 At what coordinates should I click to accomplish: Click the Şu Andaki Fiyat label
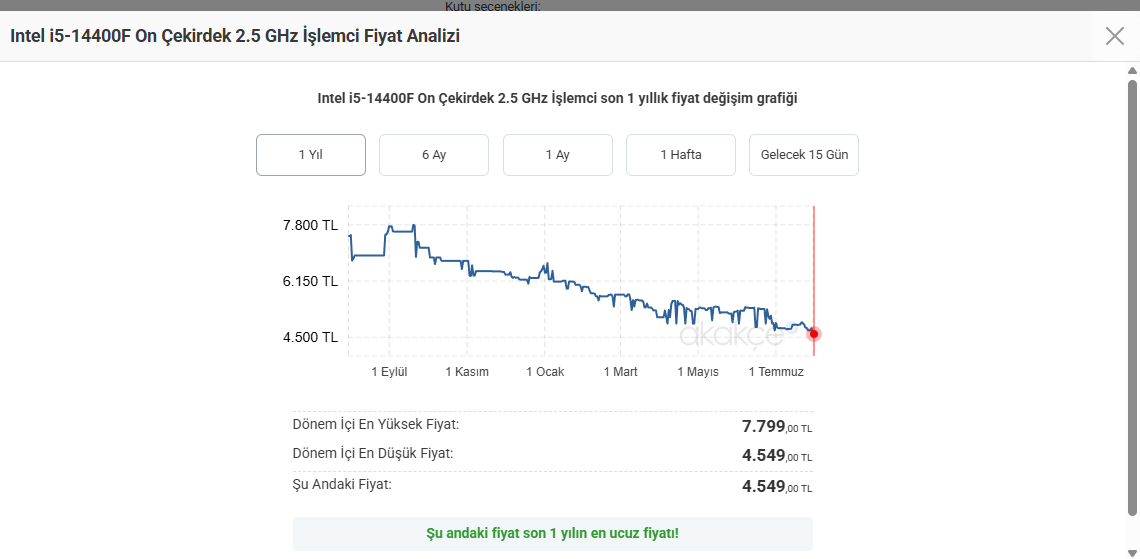pos(342,484)
